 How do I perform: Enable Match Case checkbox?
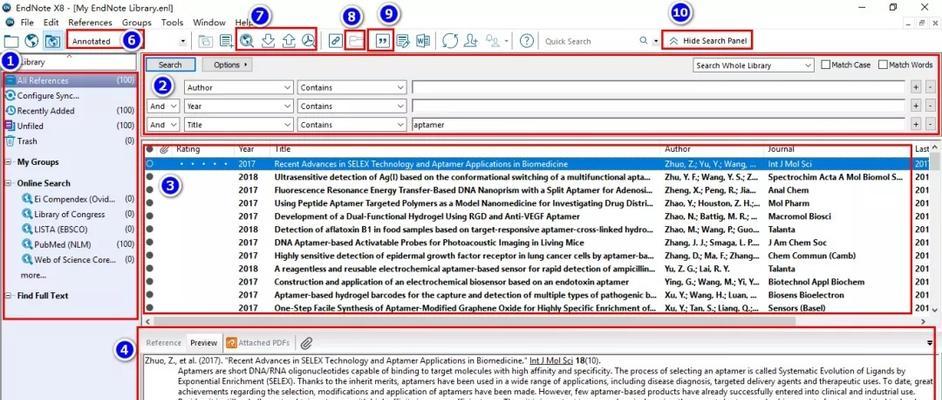pos(826,65)
